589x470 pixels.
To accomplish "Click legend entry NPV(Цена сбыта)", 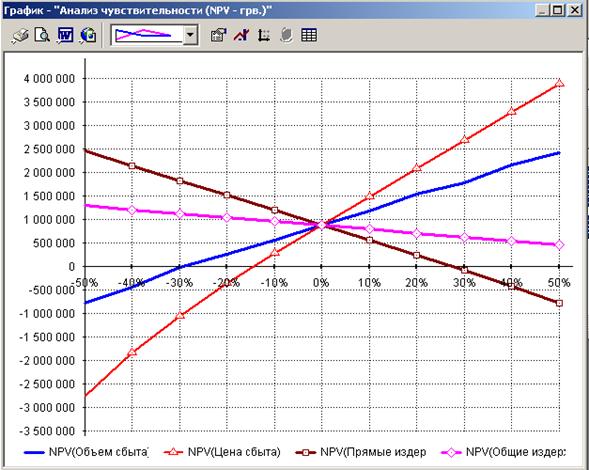I will click(x=222, y=452).
